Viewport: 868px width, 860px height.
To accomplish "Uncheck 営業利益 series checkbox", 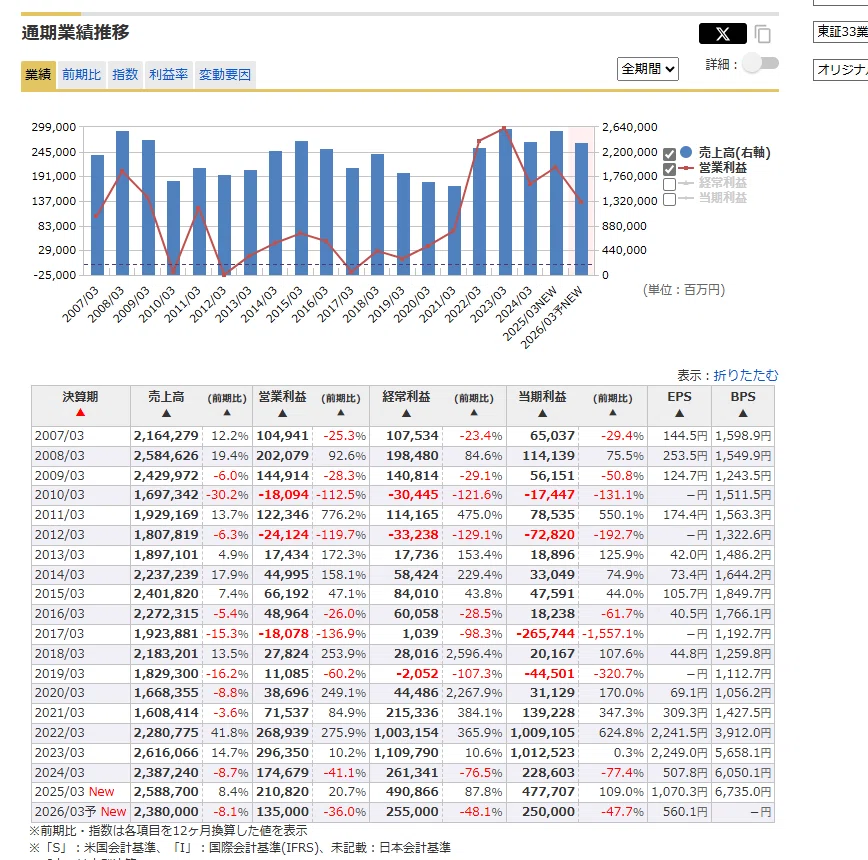I will tap(669, 169).
